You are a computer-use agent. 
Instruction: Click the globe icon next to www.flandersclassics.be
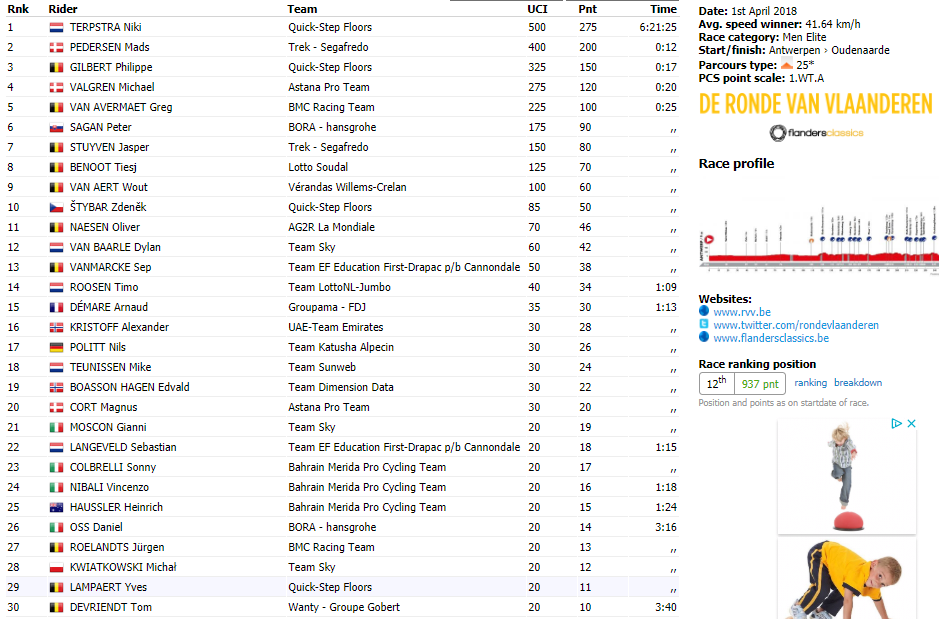tap(704, 337)
